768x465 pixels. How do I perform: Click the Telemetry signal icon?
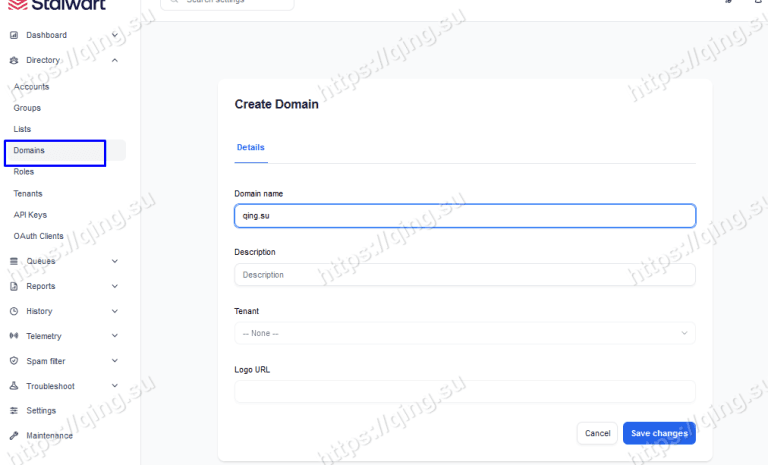[x=14, y=336]
